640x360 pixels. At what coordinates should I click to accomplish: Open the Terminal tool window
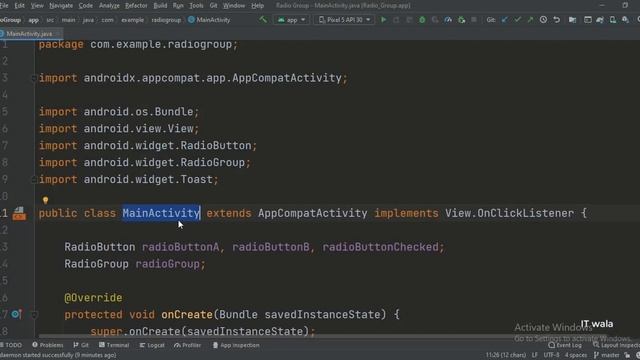(114, 345)
